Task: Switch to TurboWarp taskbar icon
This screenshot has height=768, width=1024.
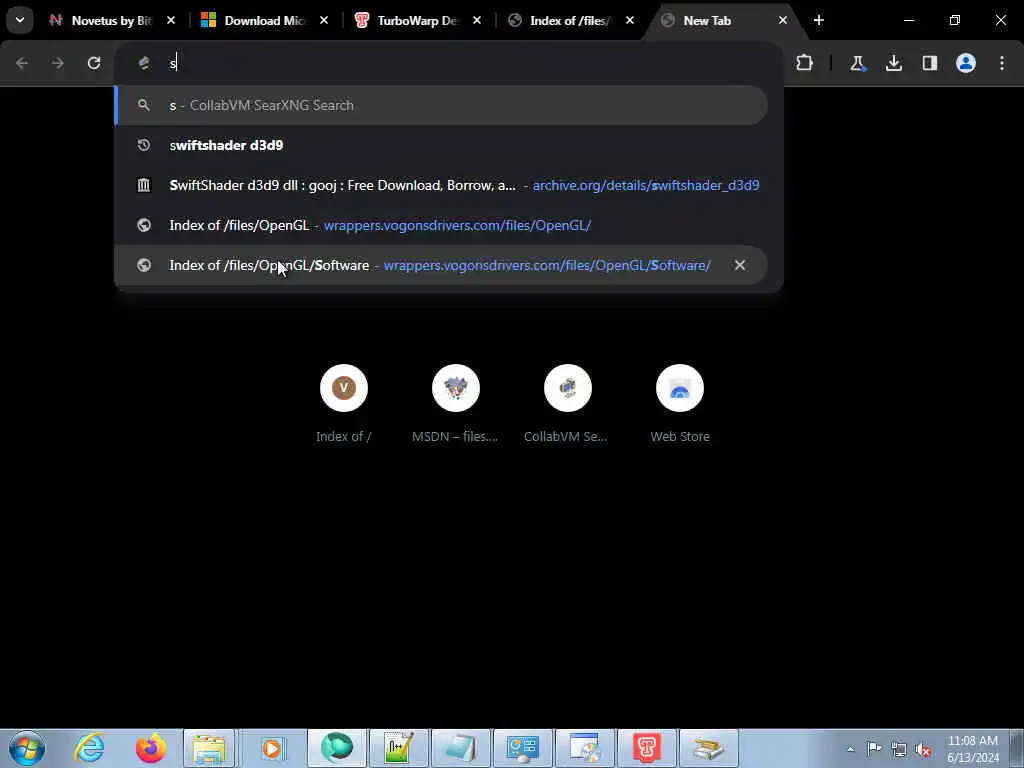Action: 647,748
